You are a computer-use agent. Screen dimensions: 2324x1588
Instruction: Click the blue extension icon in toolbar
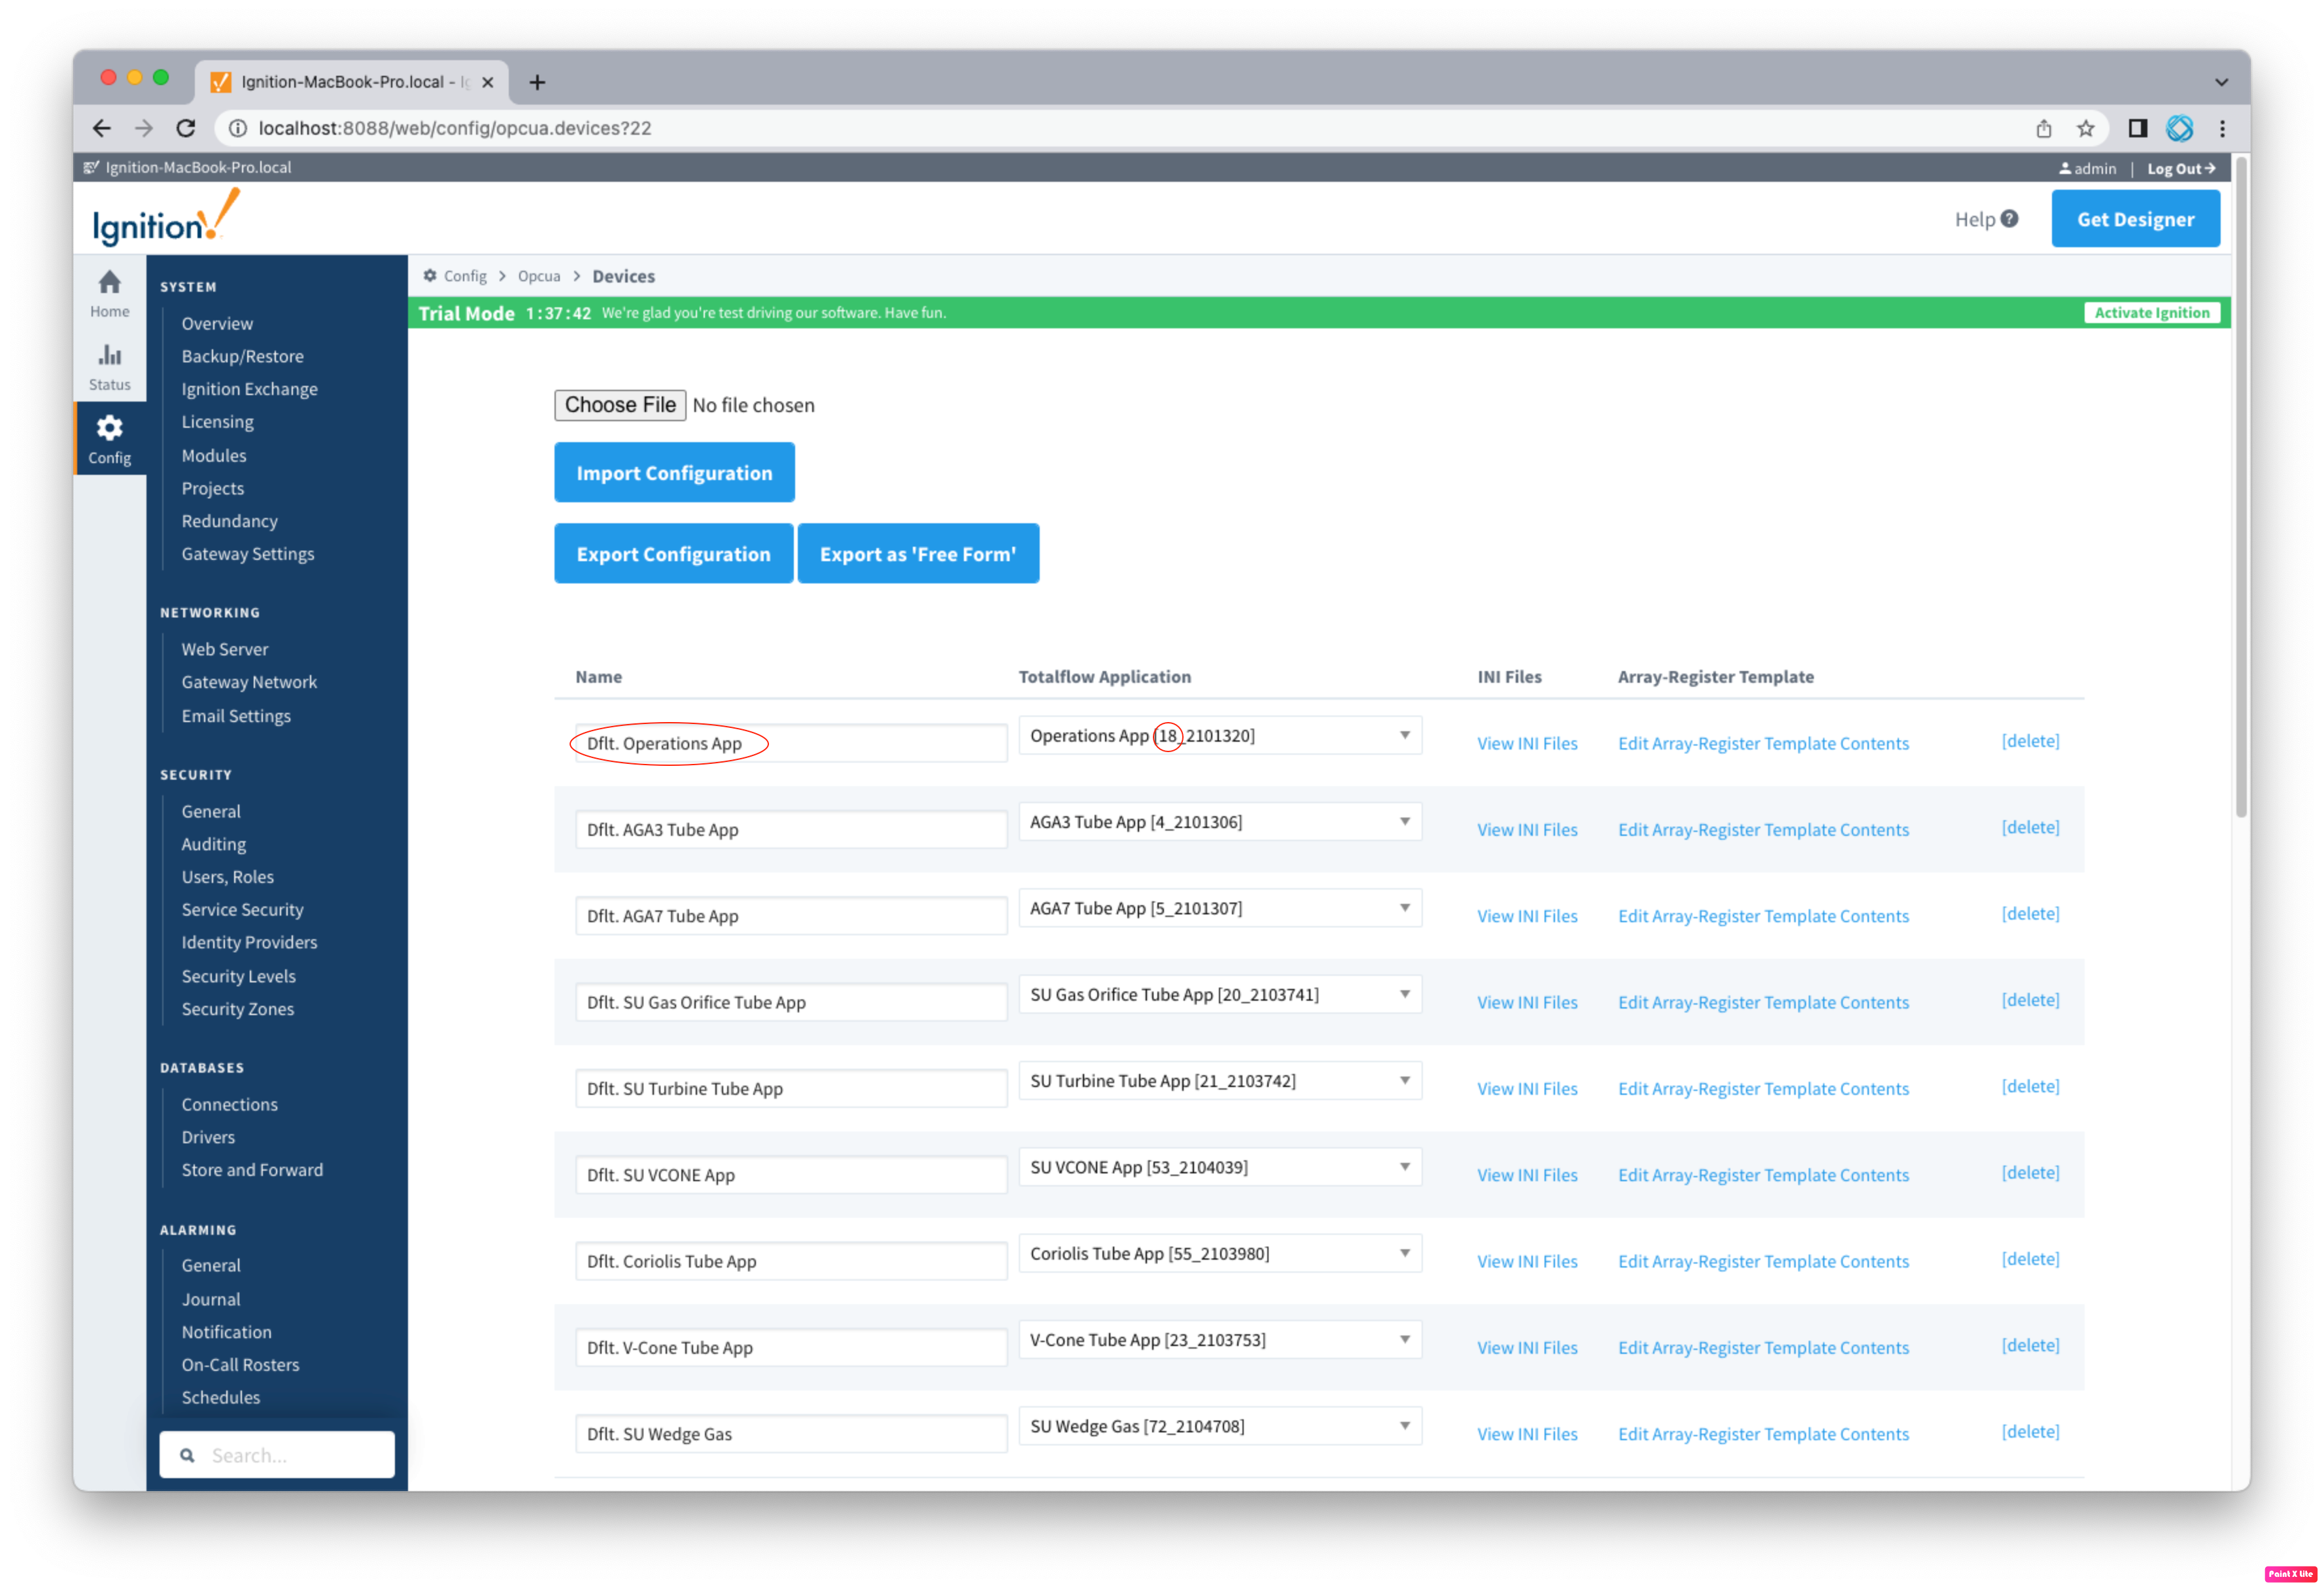click(x=2180, y=128)
